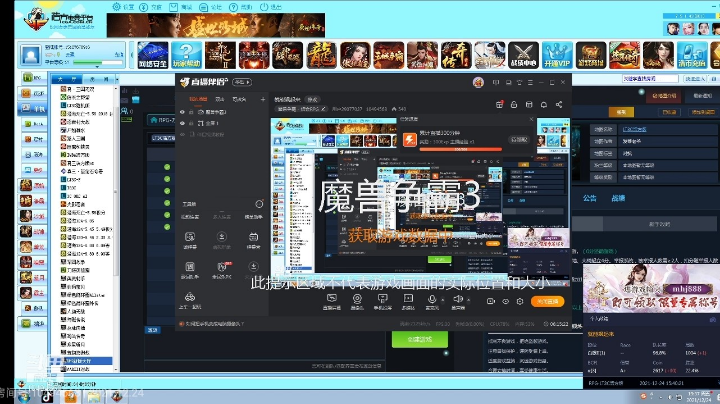
Task: Click the room title pill with pencil icon
Action: point(301,109)
